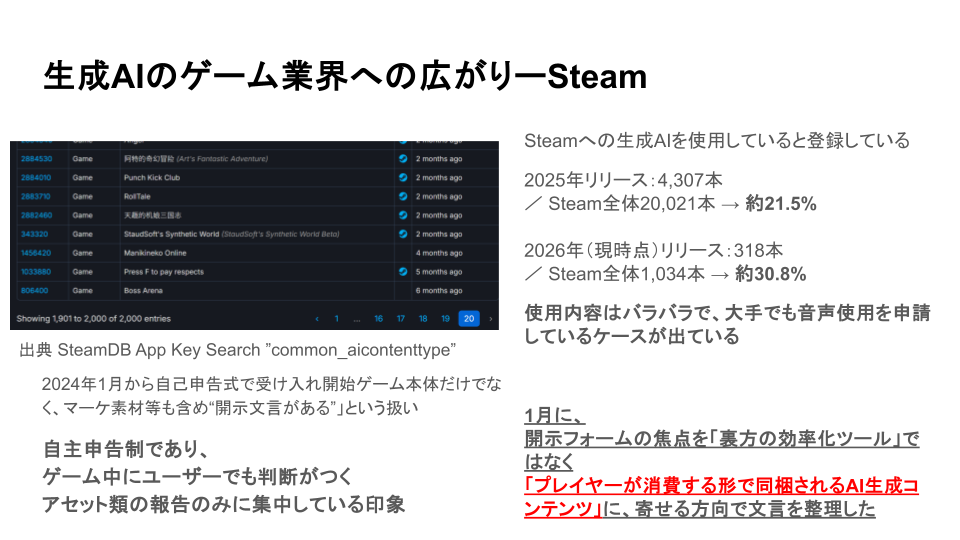The image size is (960, 540).
Task: Click the Steam icon in Punch Kick Club row
Action: [403, 178]
